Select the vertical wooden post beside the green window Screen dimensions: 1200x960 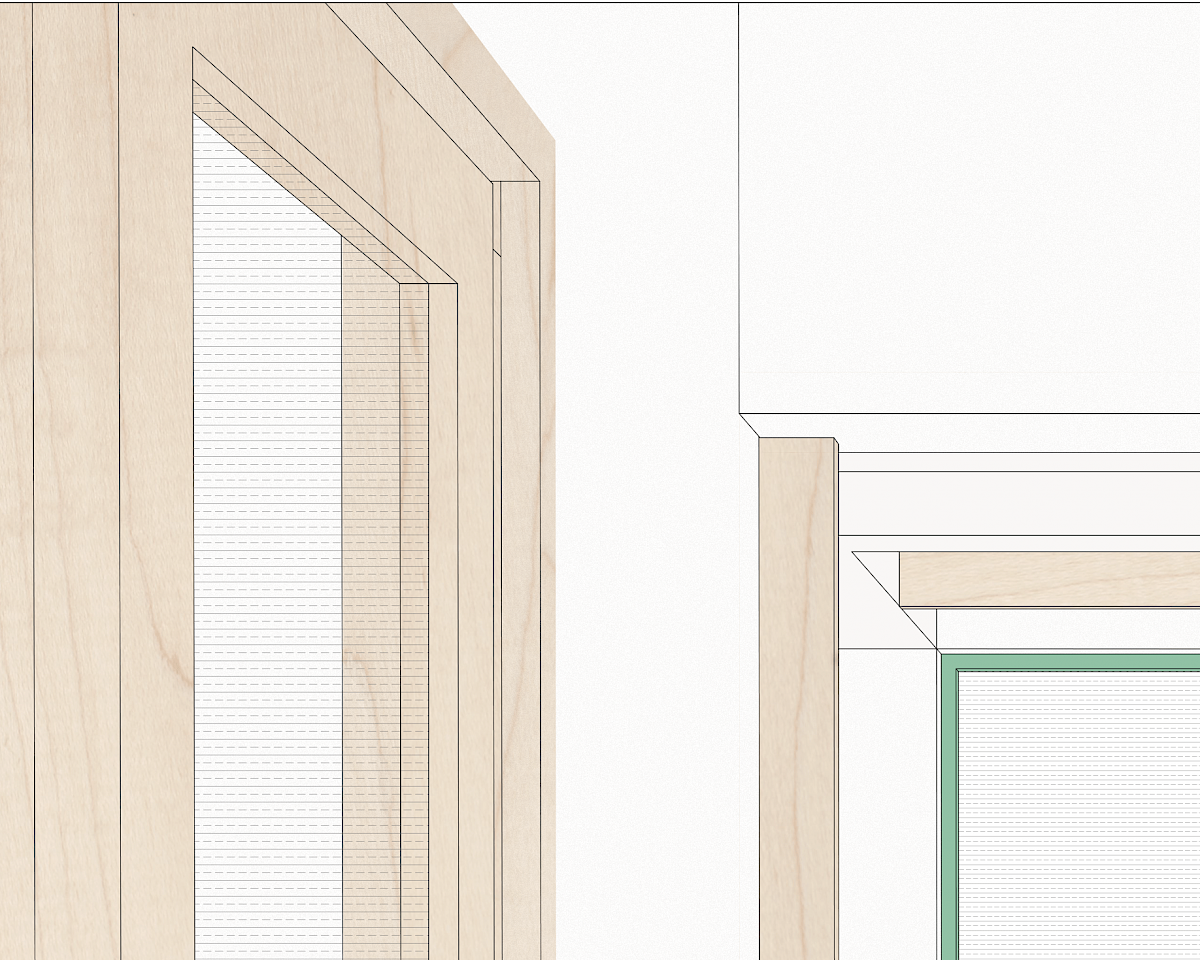coord(797,699)
